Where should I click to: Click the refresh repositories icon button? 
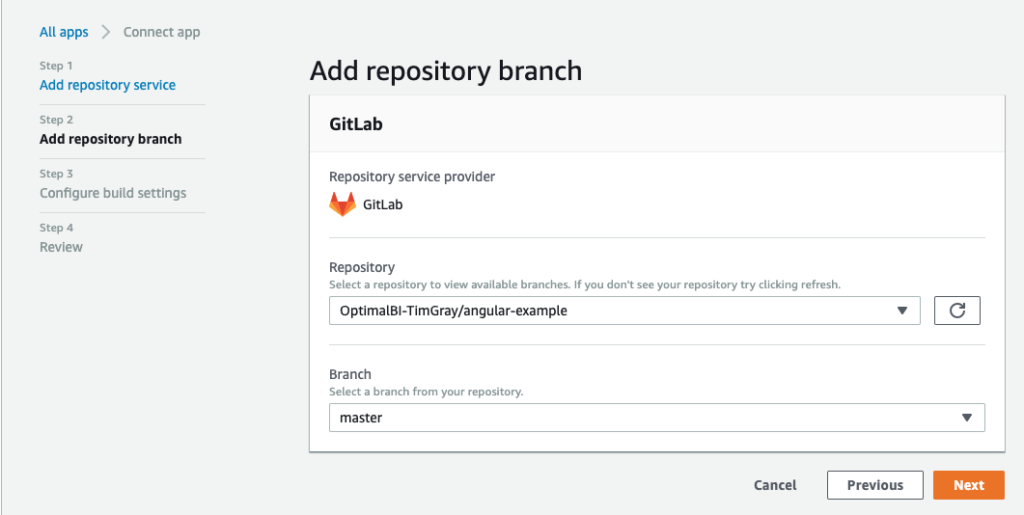957,311
